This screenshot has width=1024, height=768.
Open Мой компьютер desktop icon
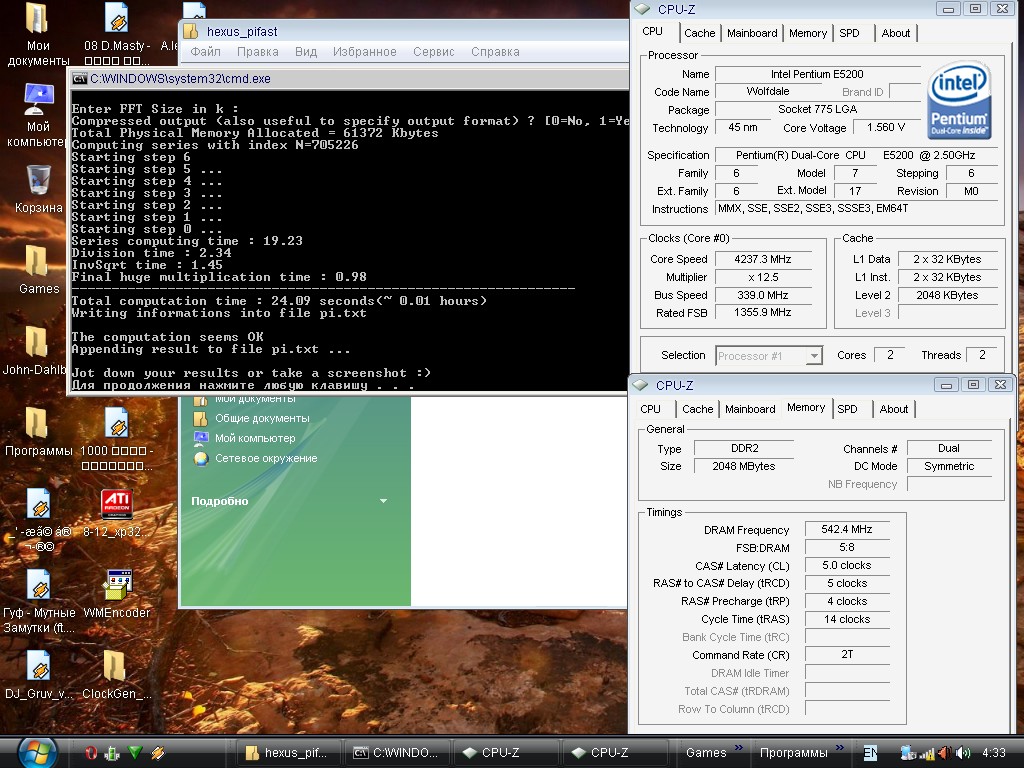[39, 99]
